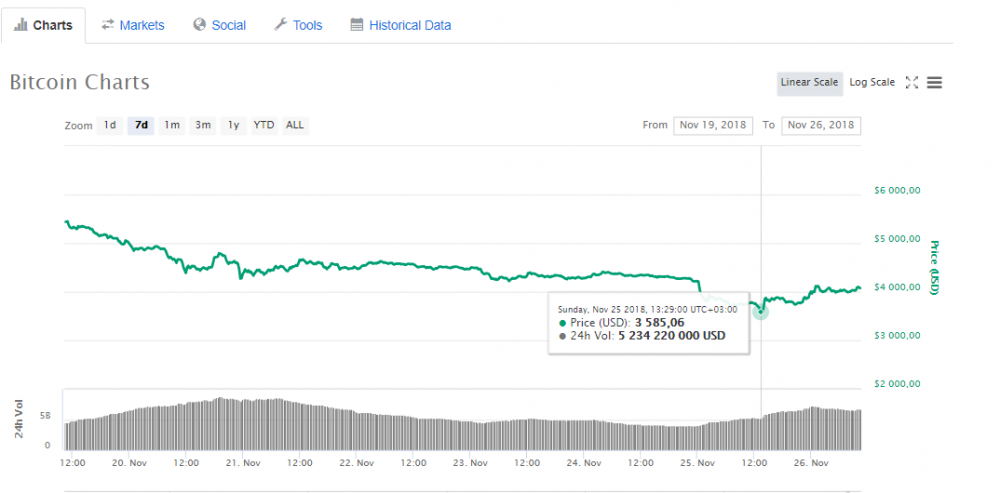The height and width of the screenshot is (493, 1000).
Task: Switch to the Markets tab
Action: pyautogui.click(x=133, y=26)
